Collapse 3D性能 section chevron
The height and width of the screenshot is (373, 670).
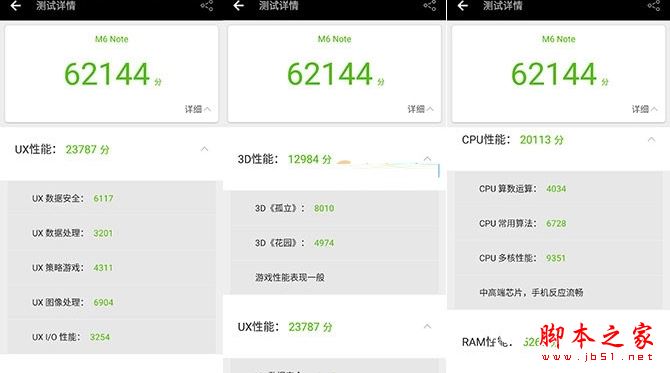pyautogui.click(x=427, y=159)
